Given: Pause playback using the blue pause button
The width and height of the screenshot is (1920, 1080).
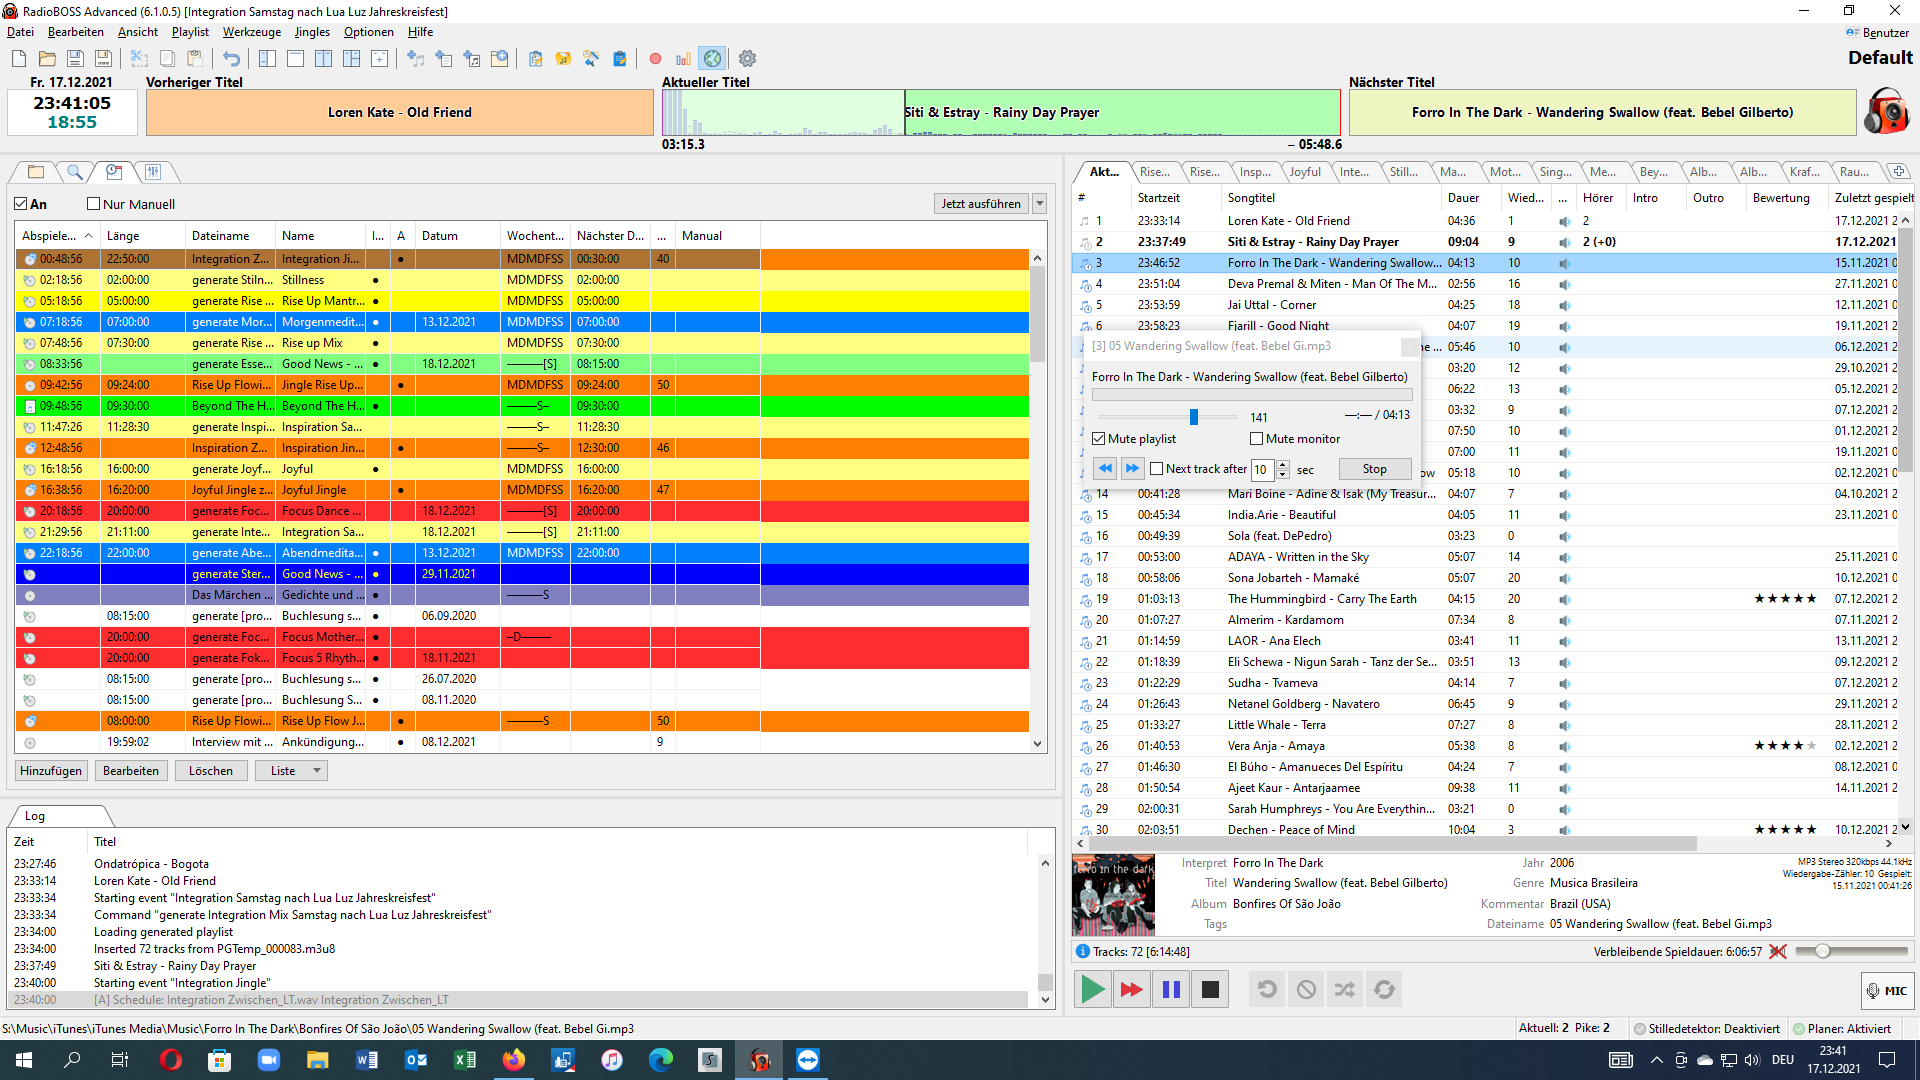Looking at the screenshot, I should (x=1171, y=990).
